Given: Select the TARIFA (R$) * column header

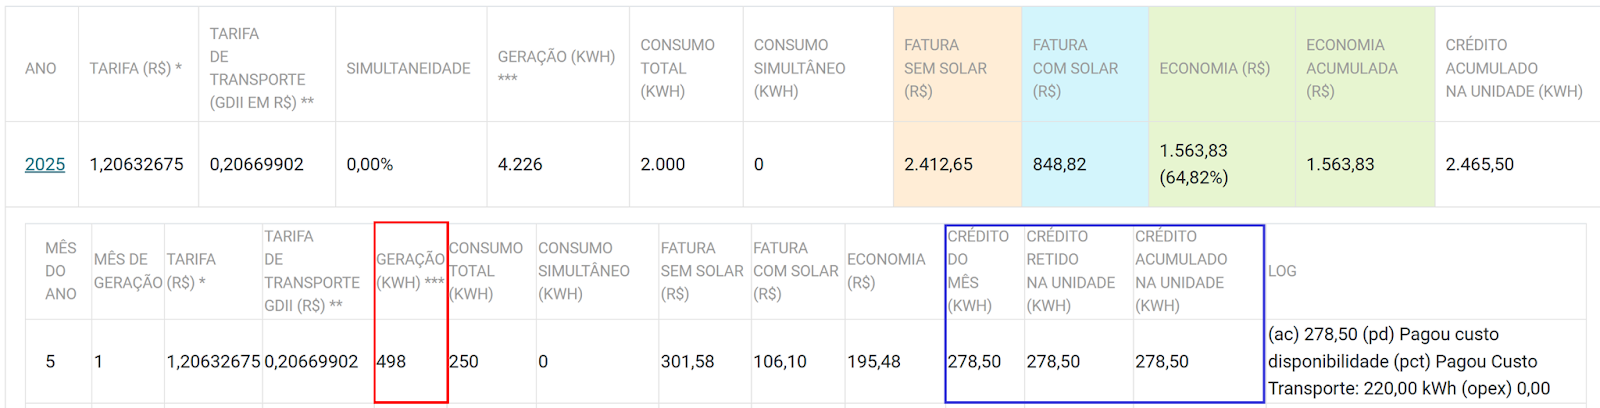Looking at the screenshot, I should coord(136,68).
